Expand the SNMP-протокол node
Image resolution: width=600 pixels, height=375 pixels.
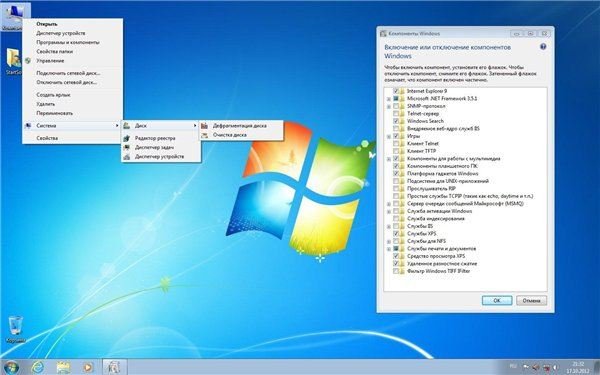click(389, 106)
